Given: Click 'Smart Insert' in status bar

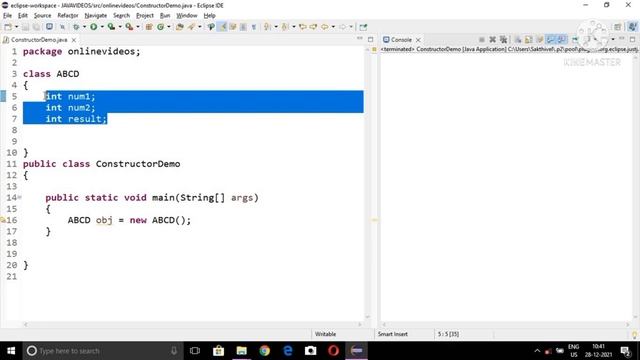Looking at the screenshot, I should [x=392, y=334].
